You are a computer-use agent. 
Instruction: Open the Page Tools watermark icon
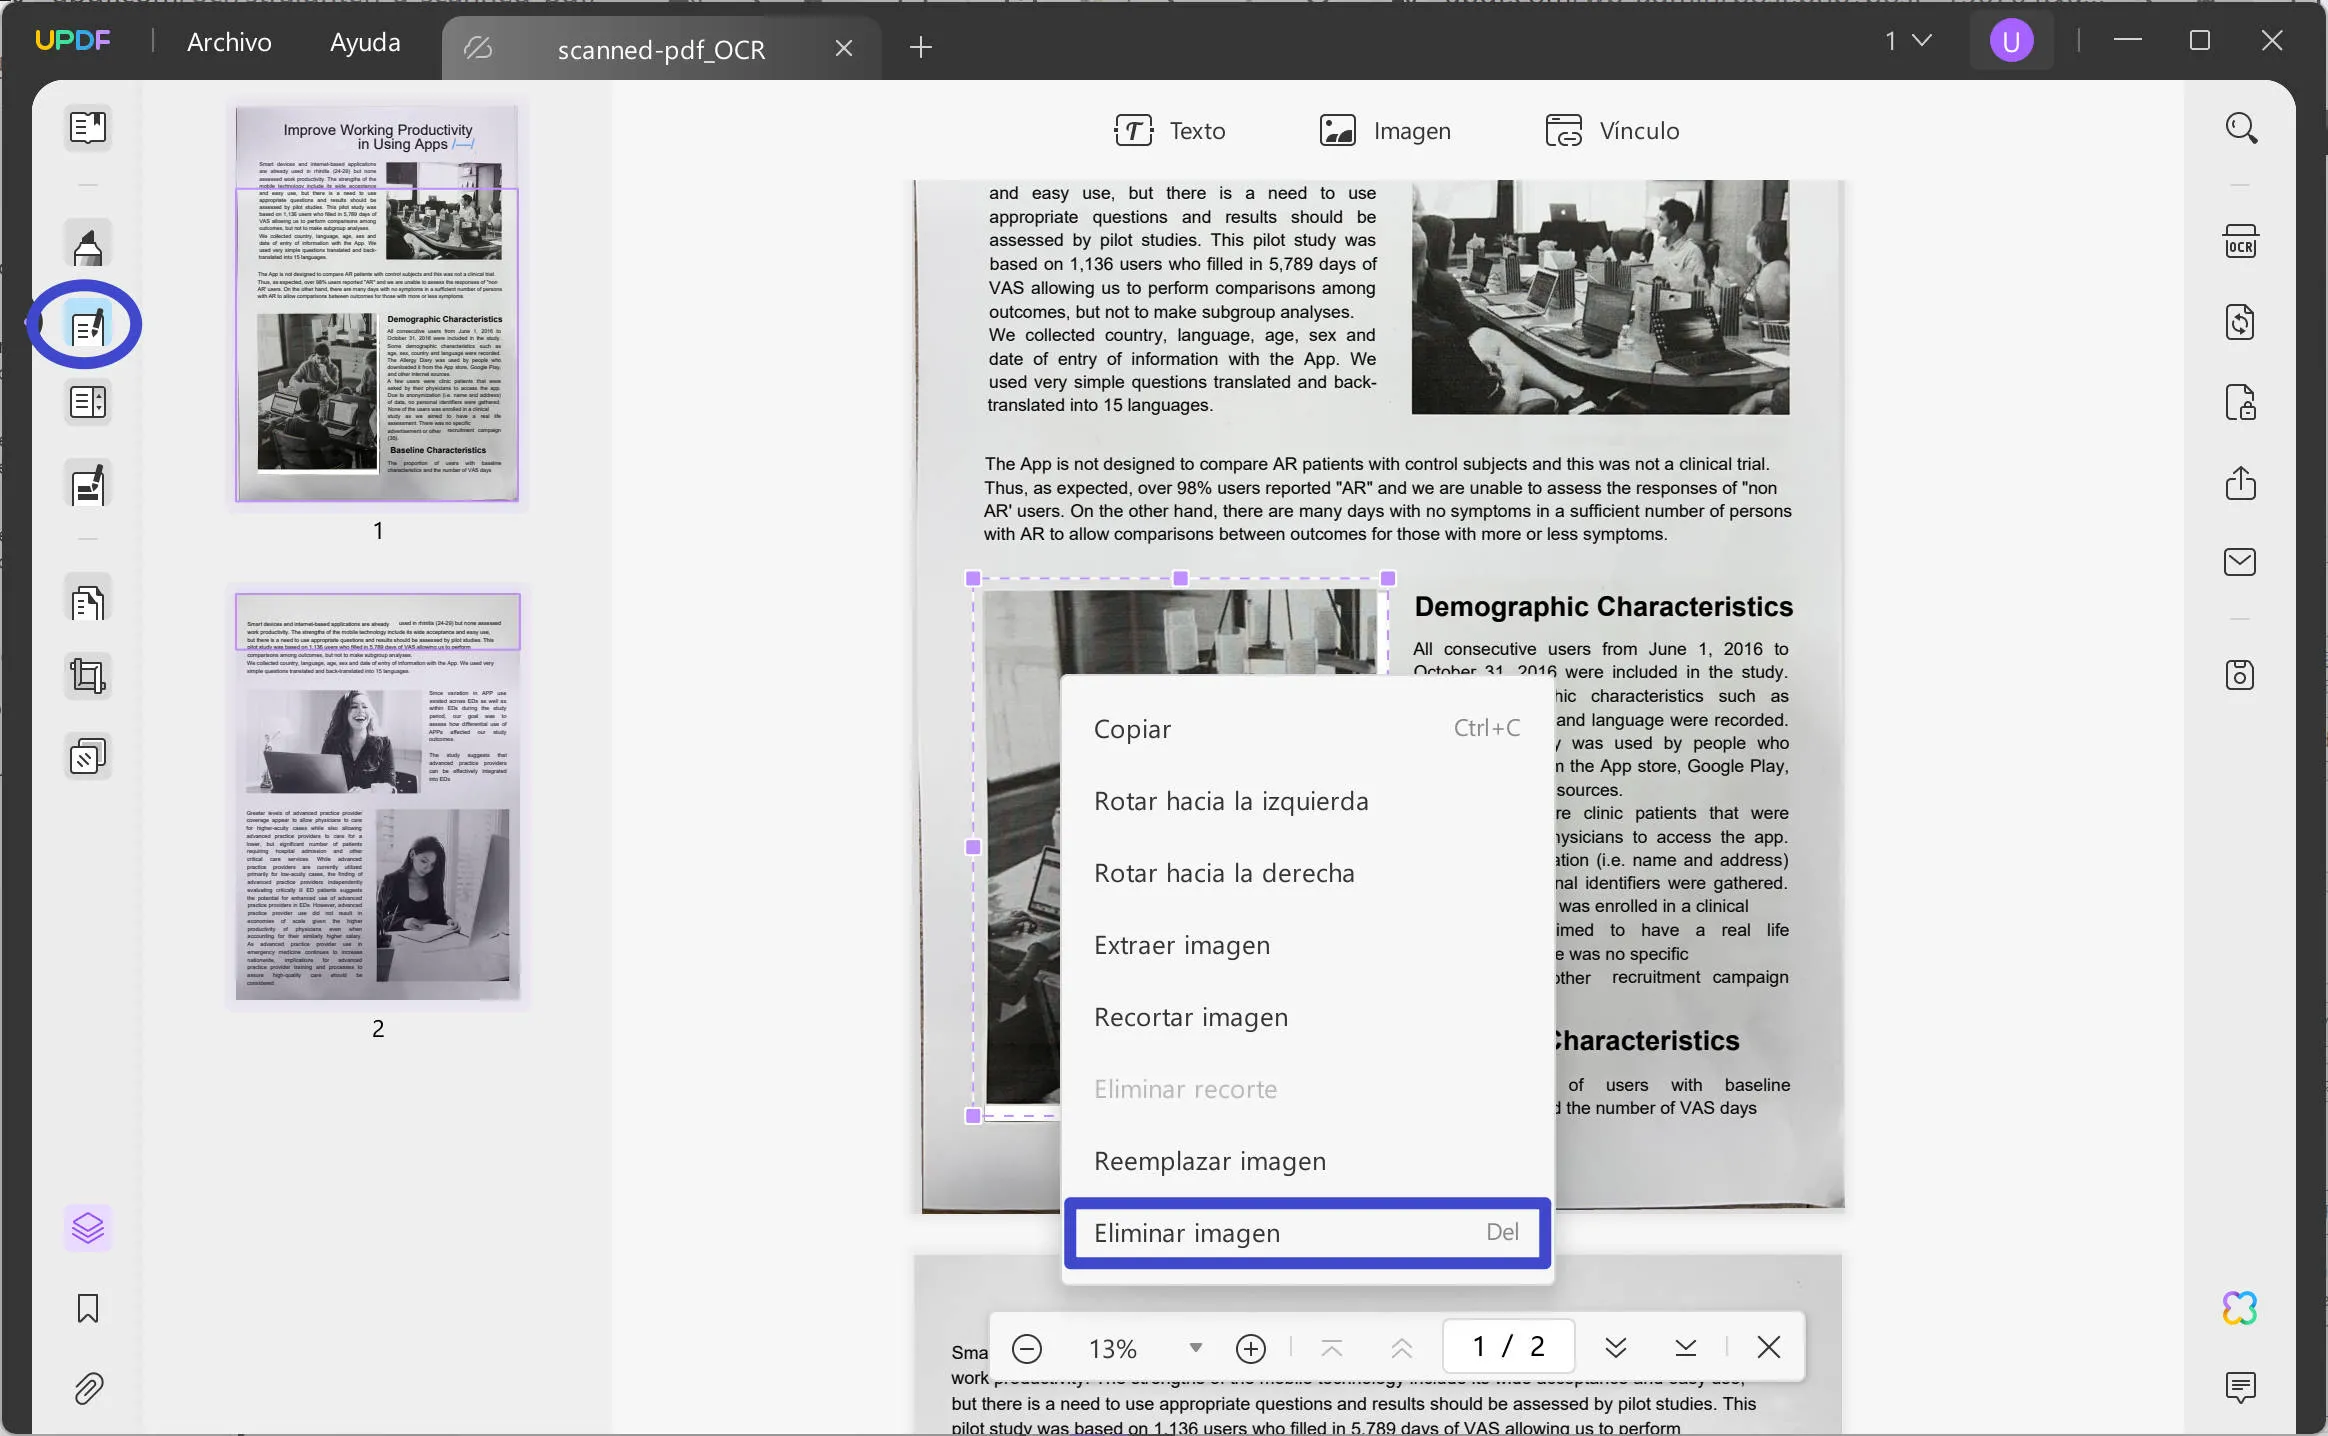88,757
